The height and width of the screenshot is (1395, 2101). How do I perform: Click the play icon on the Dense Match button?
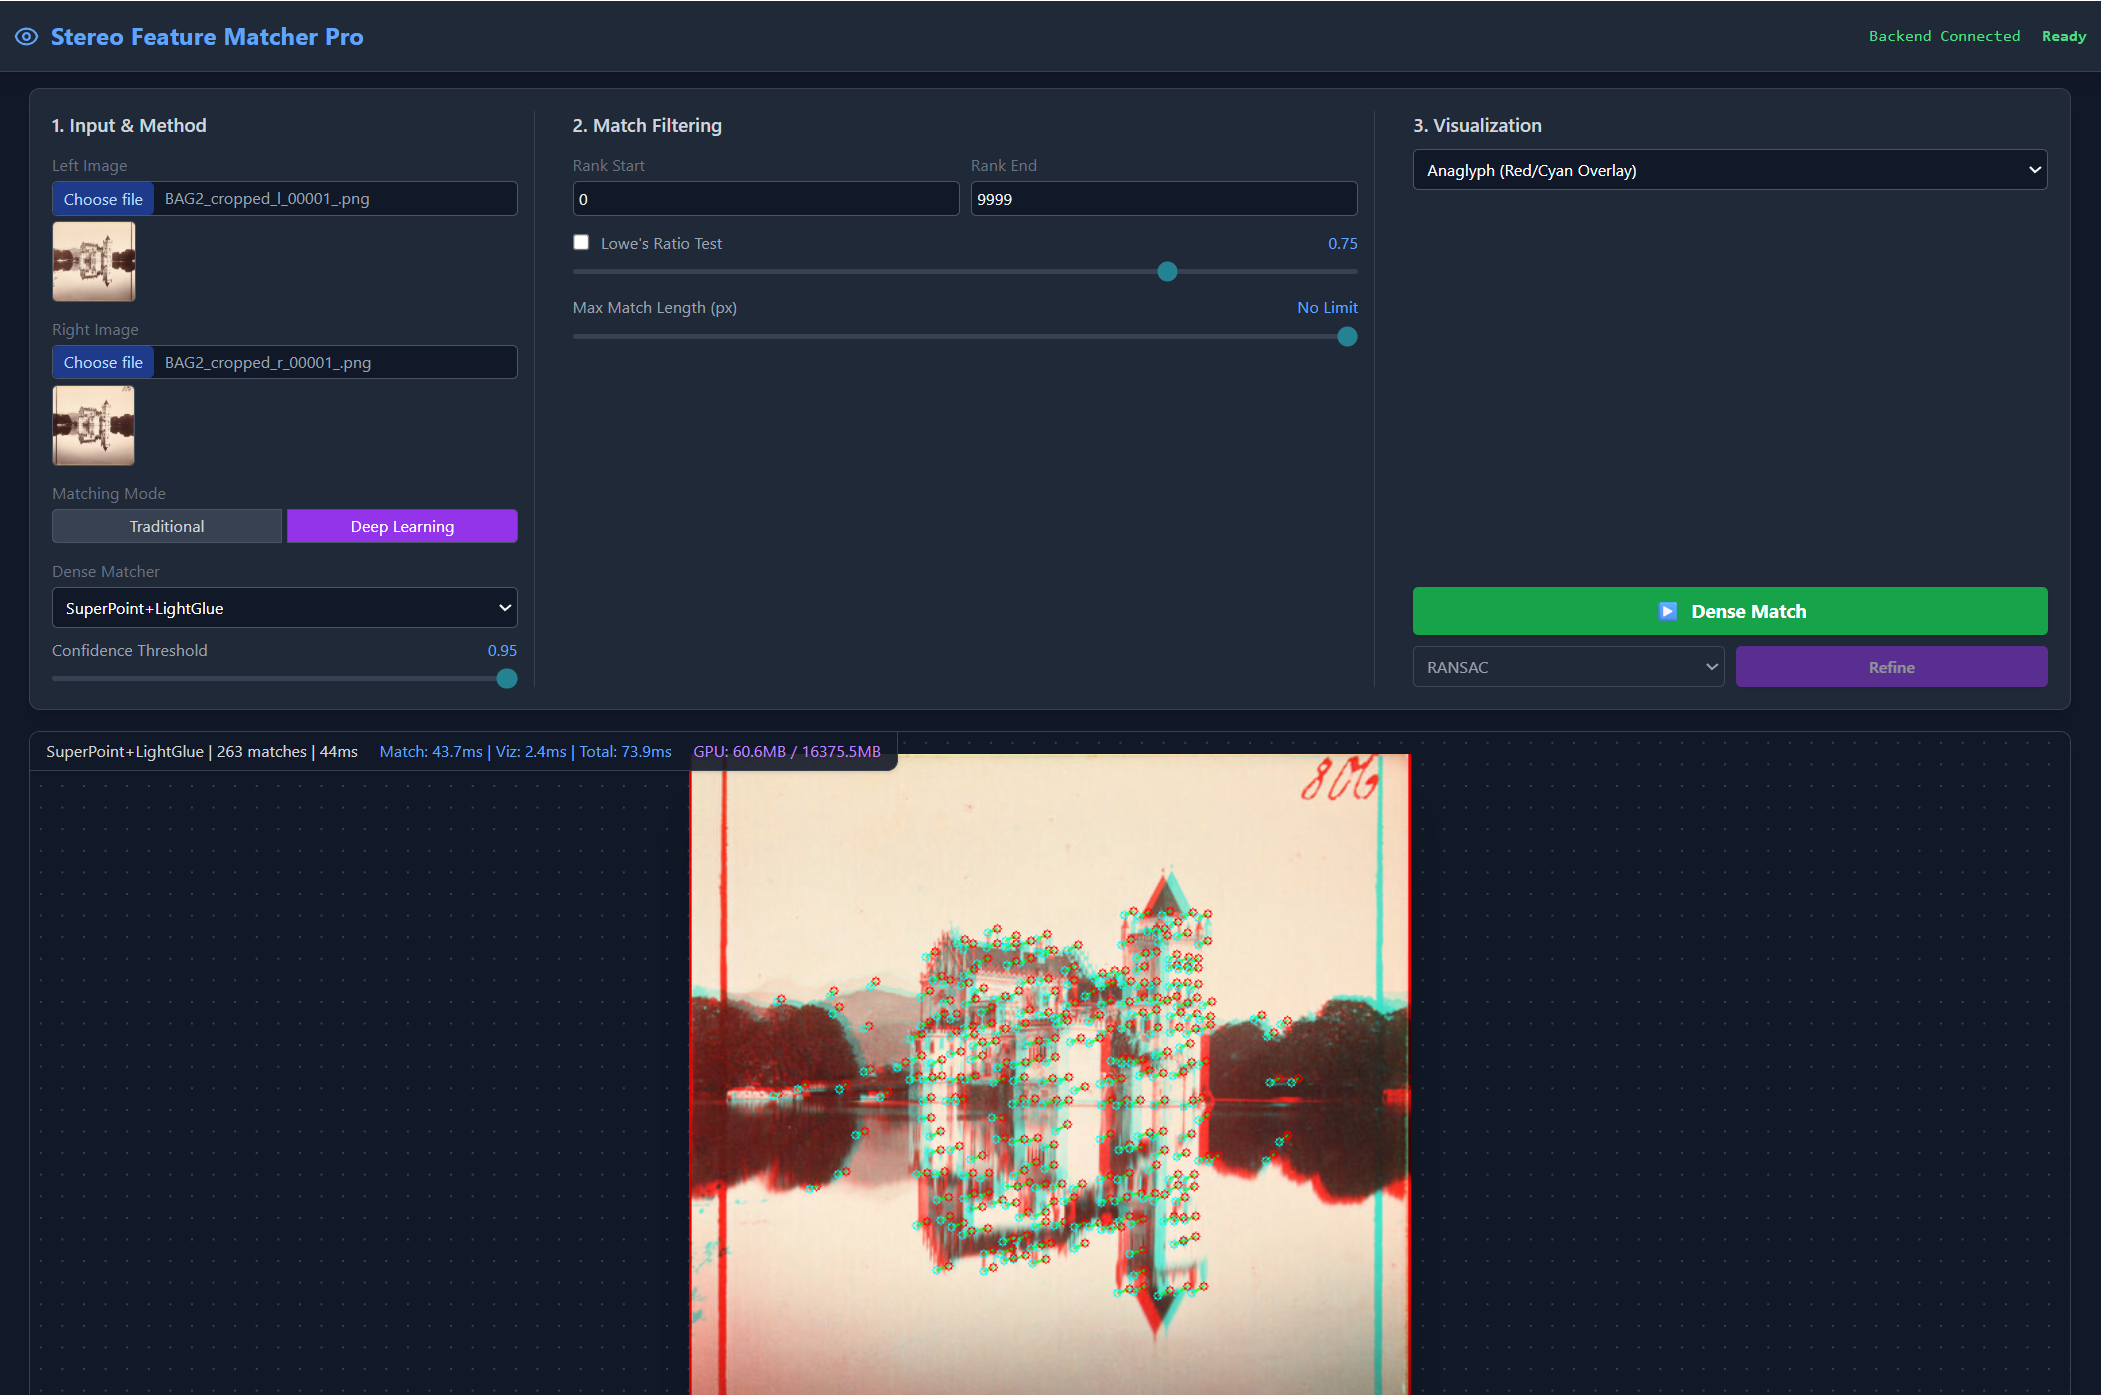(1667, 611)
